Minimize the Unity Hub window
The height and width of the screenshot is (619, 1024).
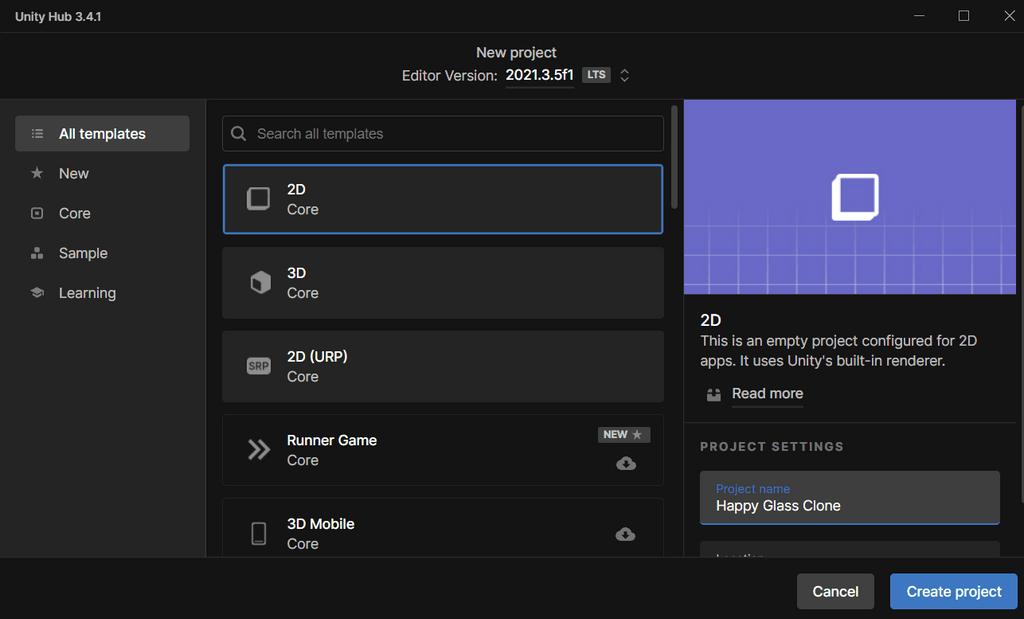(x=919, y=16)
